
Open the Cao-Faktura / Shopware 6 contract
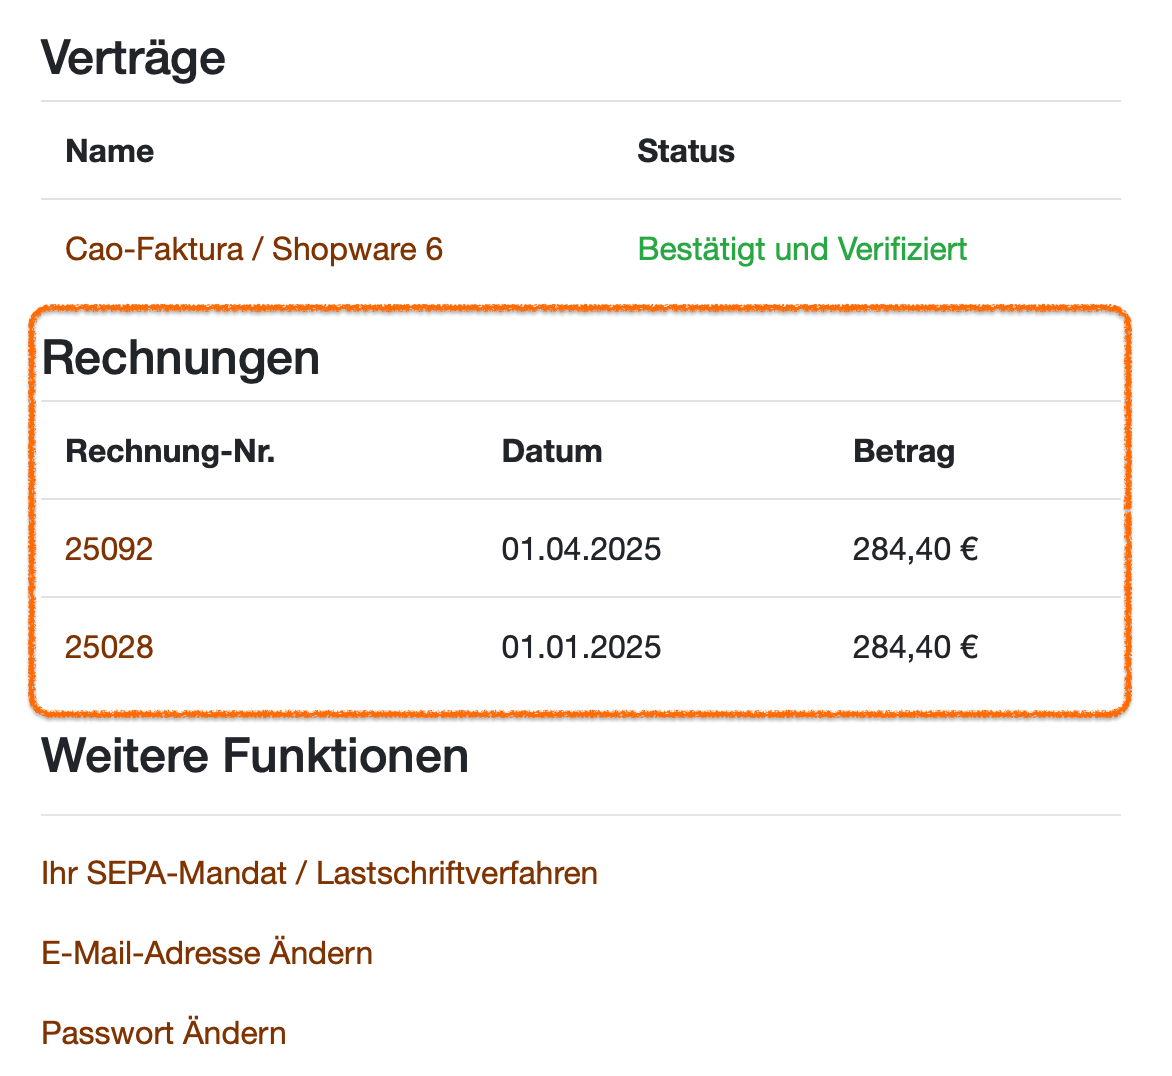click(253, 249)
